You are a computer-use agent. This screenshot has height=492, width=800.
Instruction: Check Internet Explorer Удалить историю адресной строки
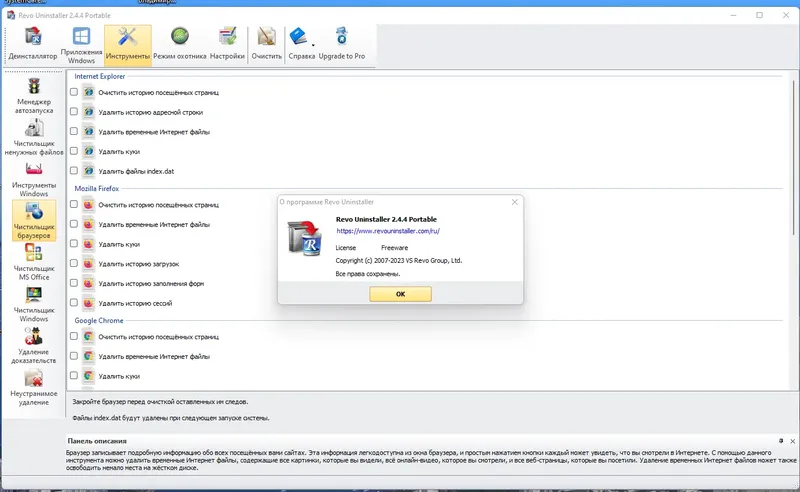[x=74, y=111]
